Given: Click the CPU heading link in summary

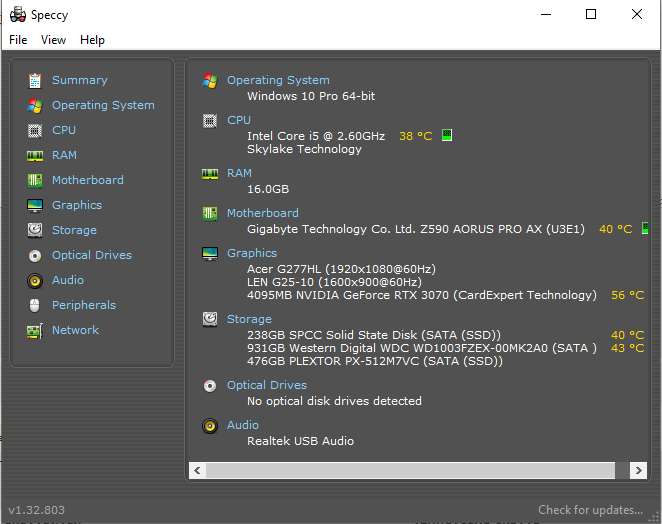Looking at the screenshot, I should click(x=239, y=120).
